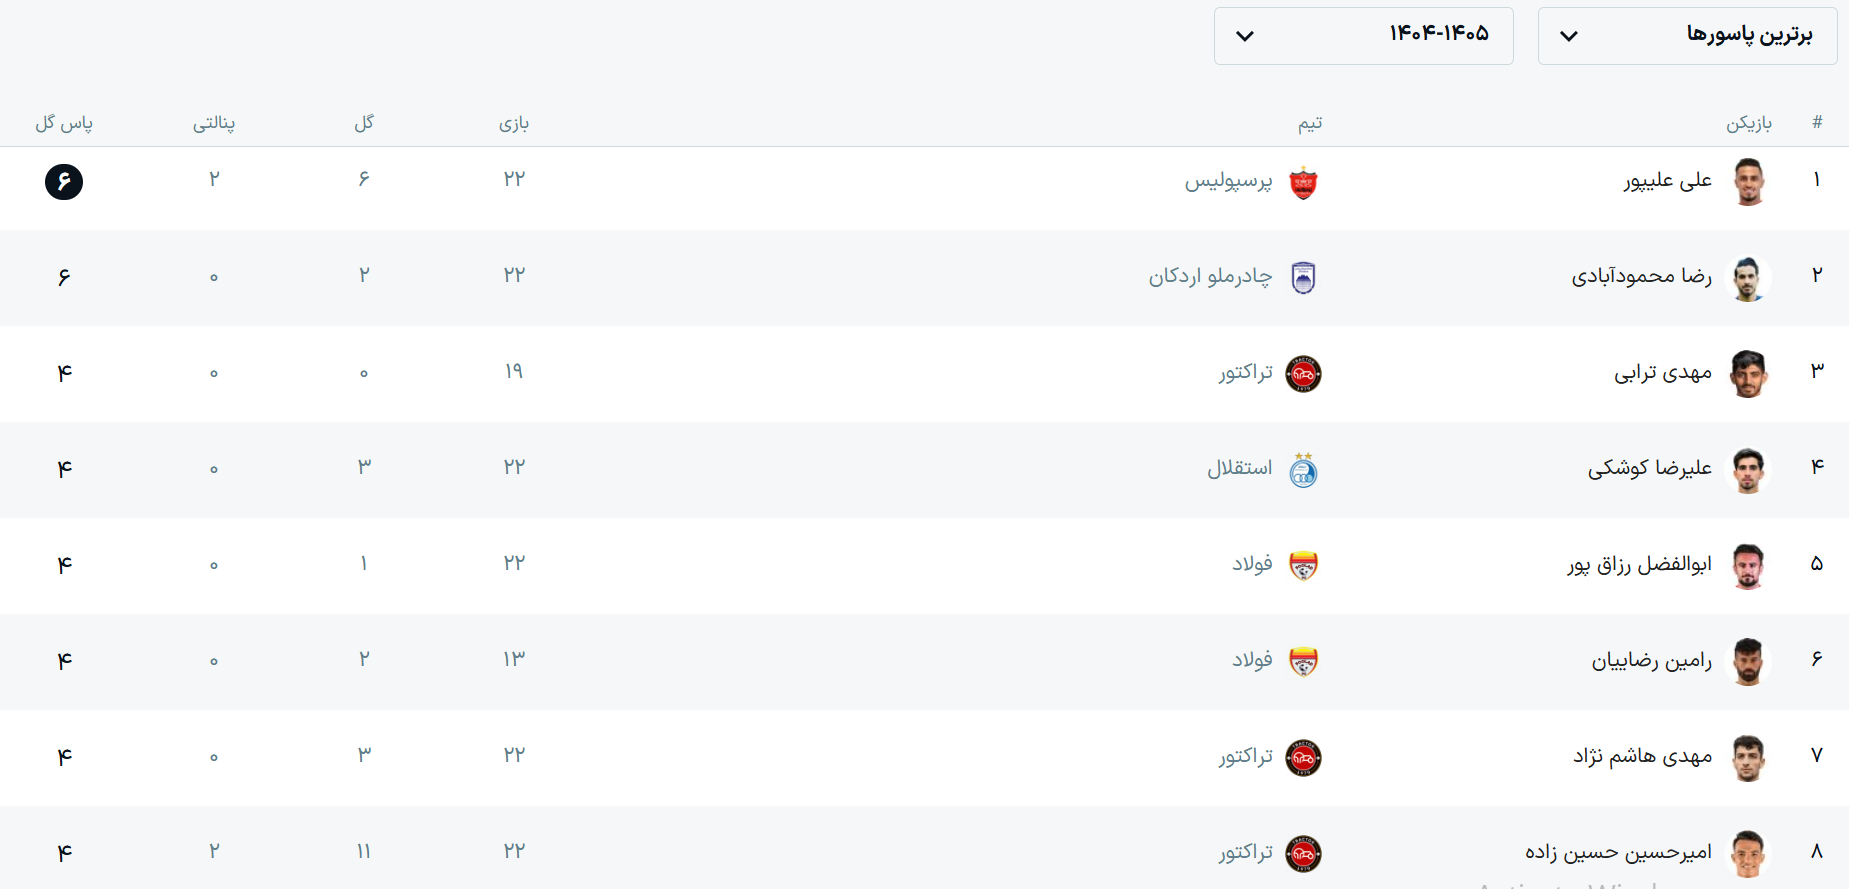
Task: Click Tractor logo in Mehdi Torabi's row
Action: [1303, 374]
